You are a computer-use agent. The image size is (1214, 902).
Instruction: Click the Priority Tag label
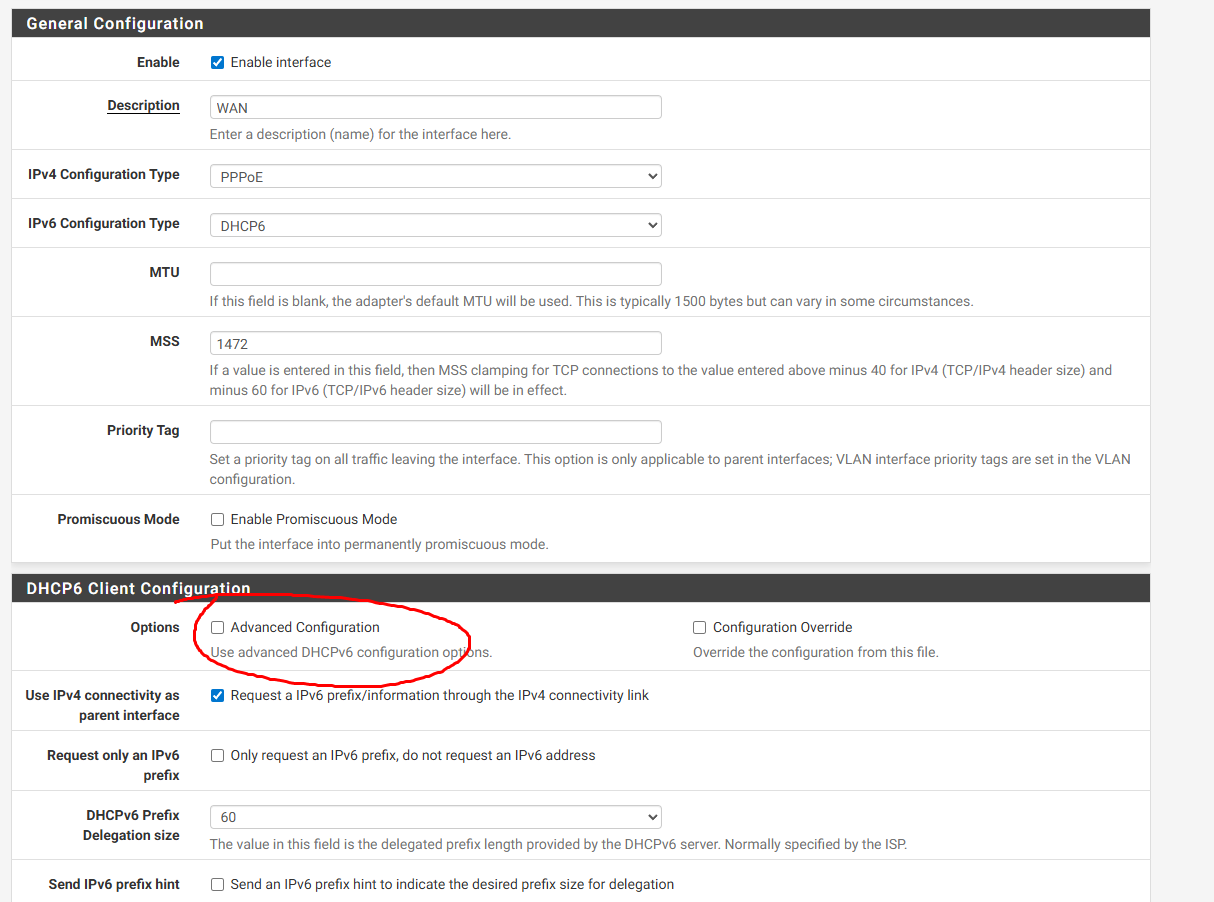click(143, 430)
